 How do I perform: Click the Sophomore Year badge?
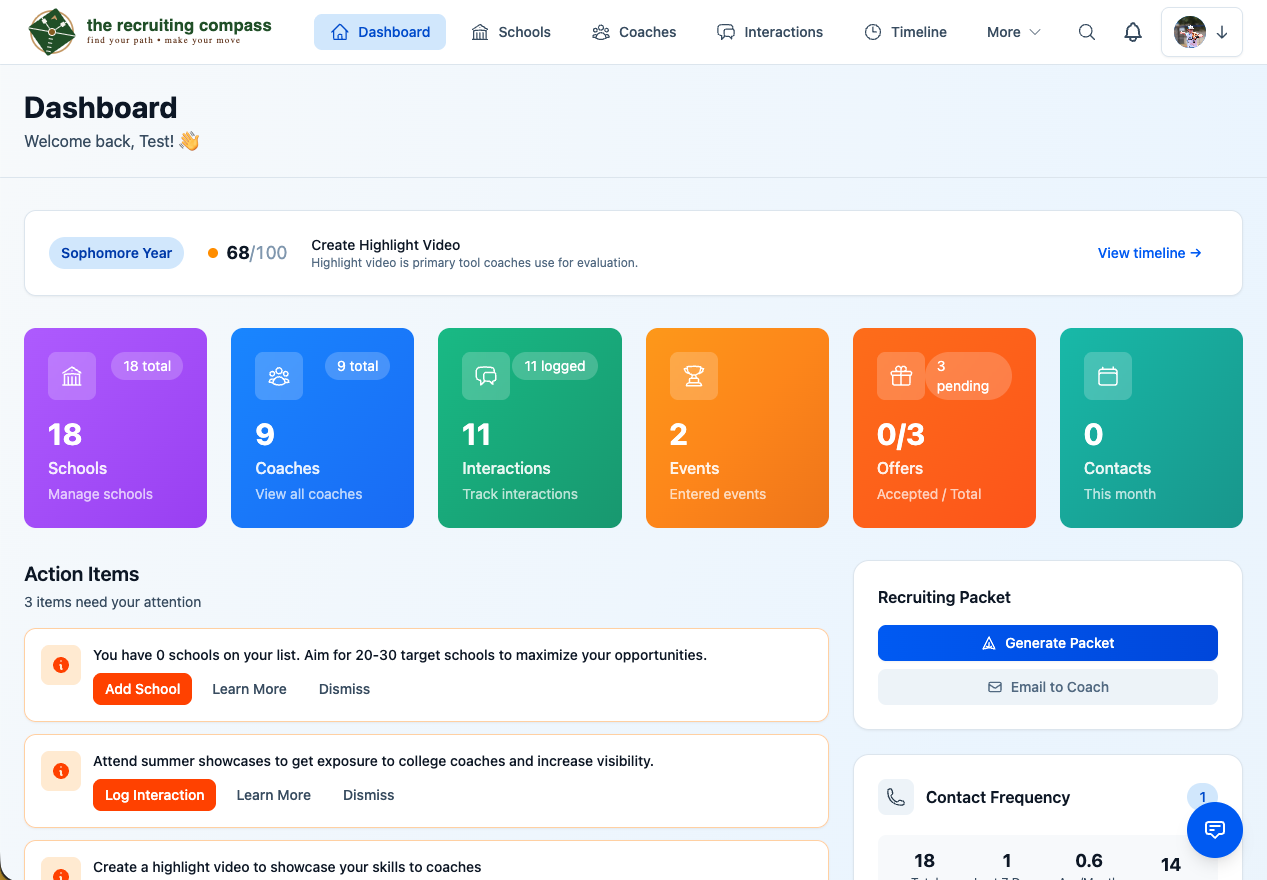click(x=116, y=253)
